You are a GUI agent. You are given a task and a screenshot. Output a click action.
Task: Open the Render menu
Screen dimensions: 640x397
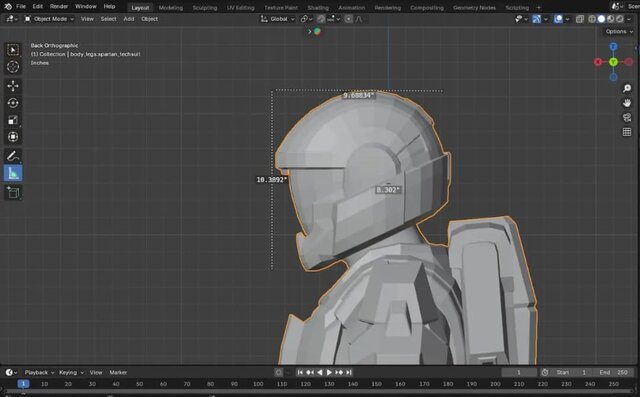(x=59, y=7)
